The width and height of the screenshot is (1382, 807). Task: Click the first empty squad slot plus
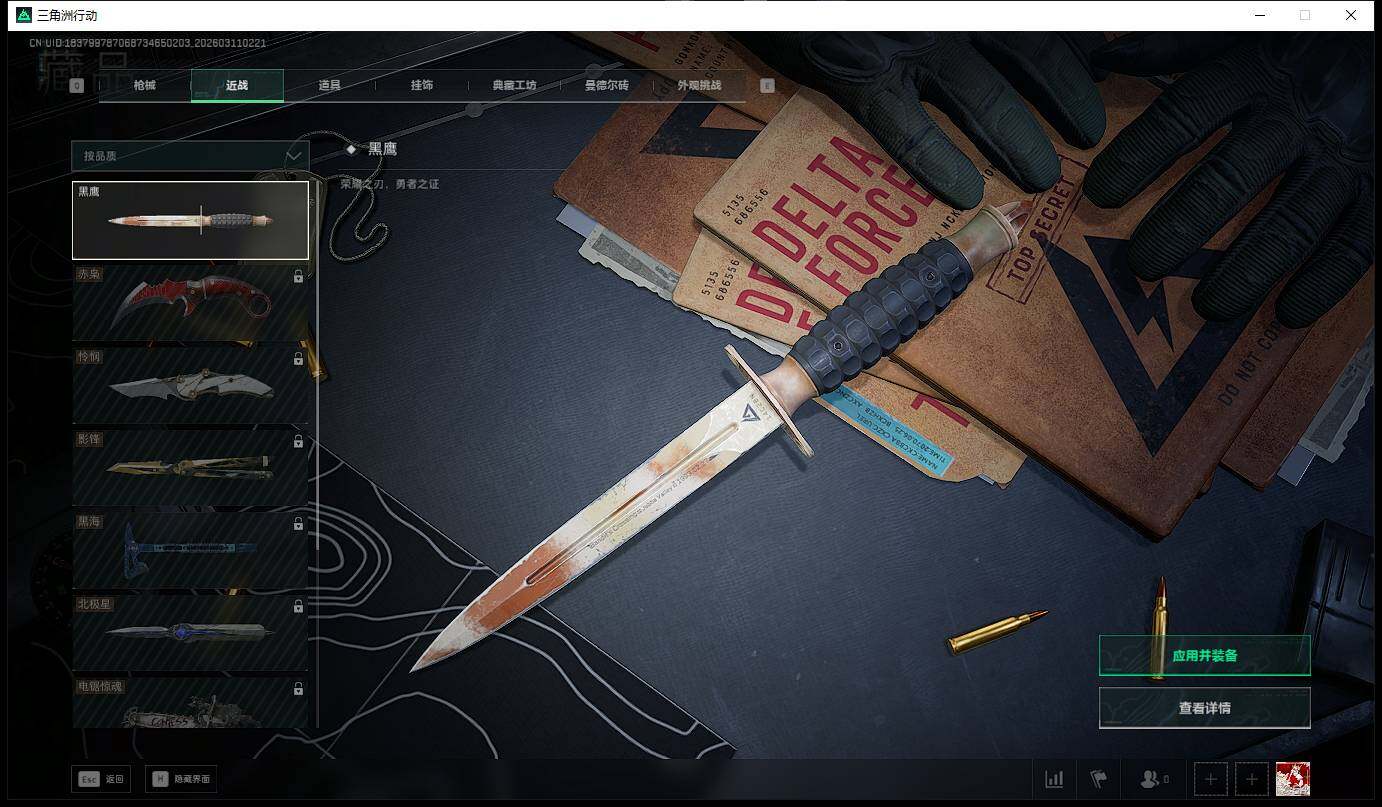[x=1211, y=779]
